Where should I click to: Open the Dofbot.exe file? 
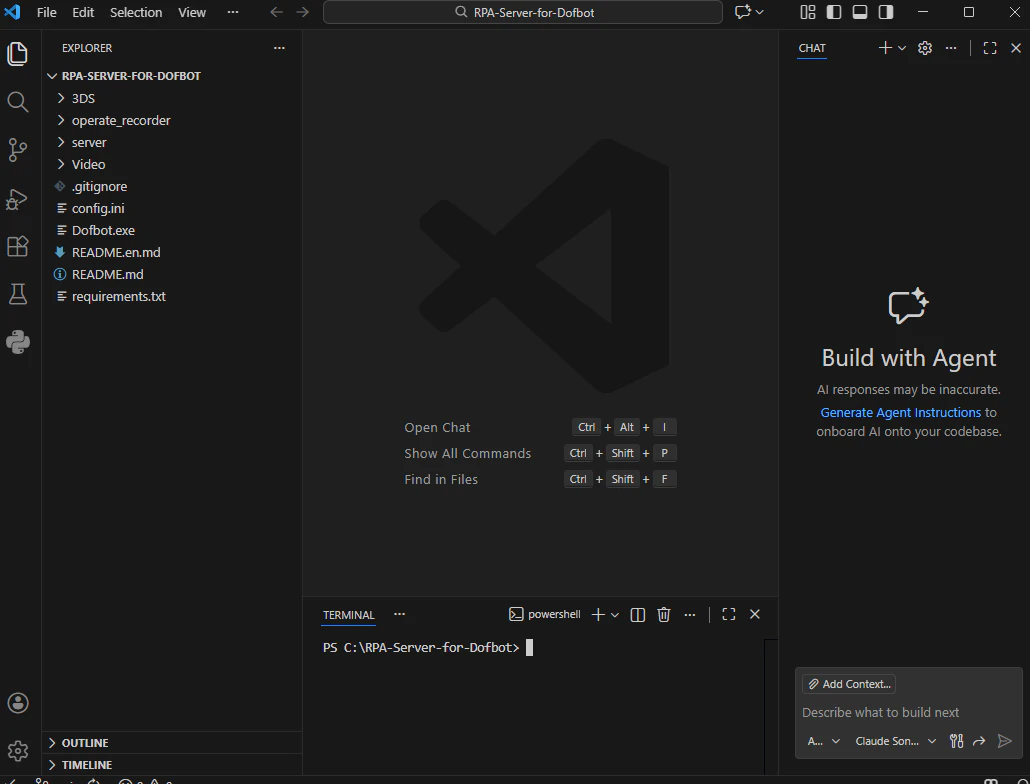pyautogui.click(x=172, y=230)
